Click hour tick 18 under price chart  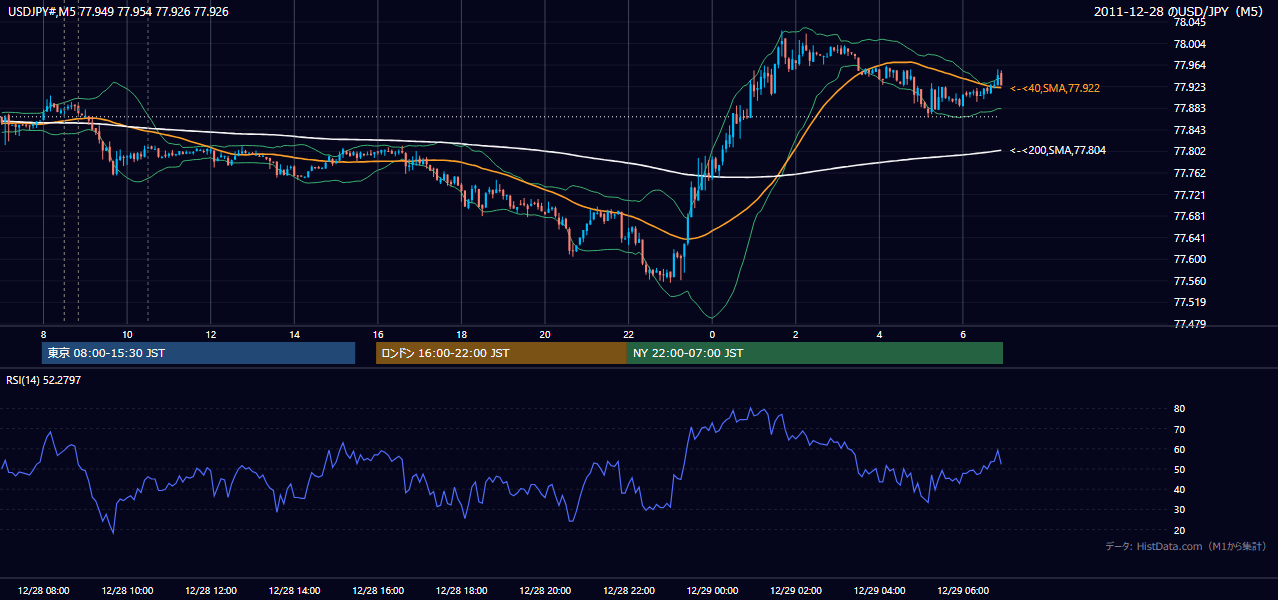click(461, 334)
